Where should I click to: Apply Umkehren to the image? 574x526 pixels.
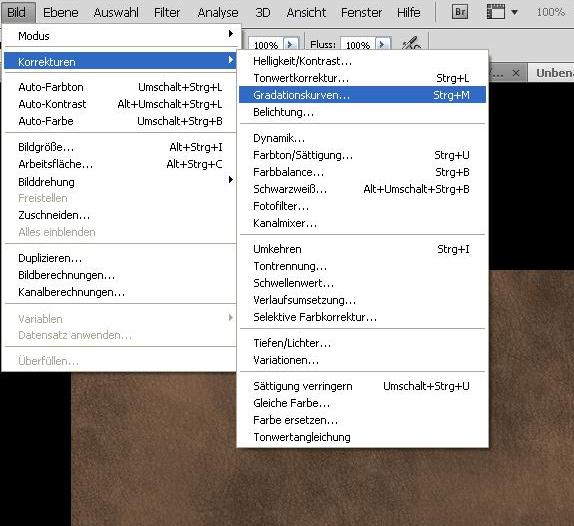(x=362, y=249)
